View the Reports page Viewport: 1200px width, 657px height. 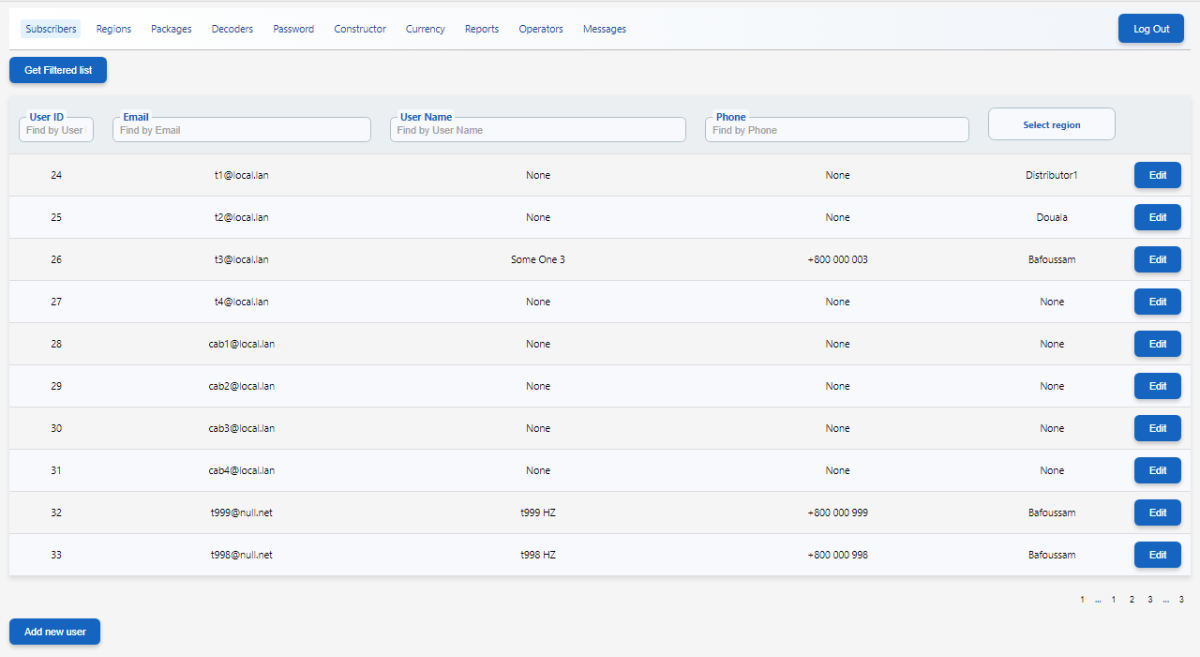(x=482, y=29)
